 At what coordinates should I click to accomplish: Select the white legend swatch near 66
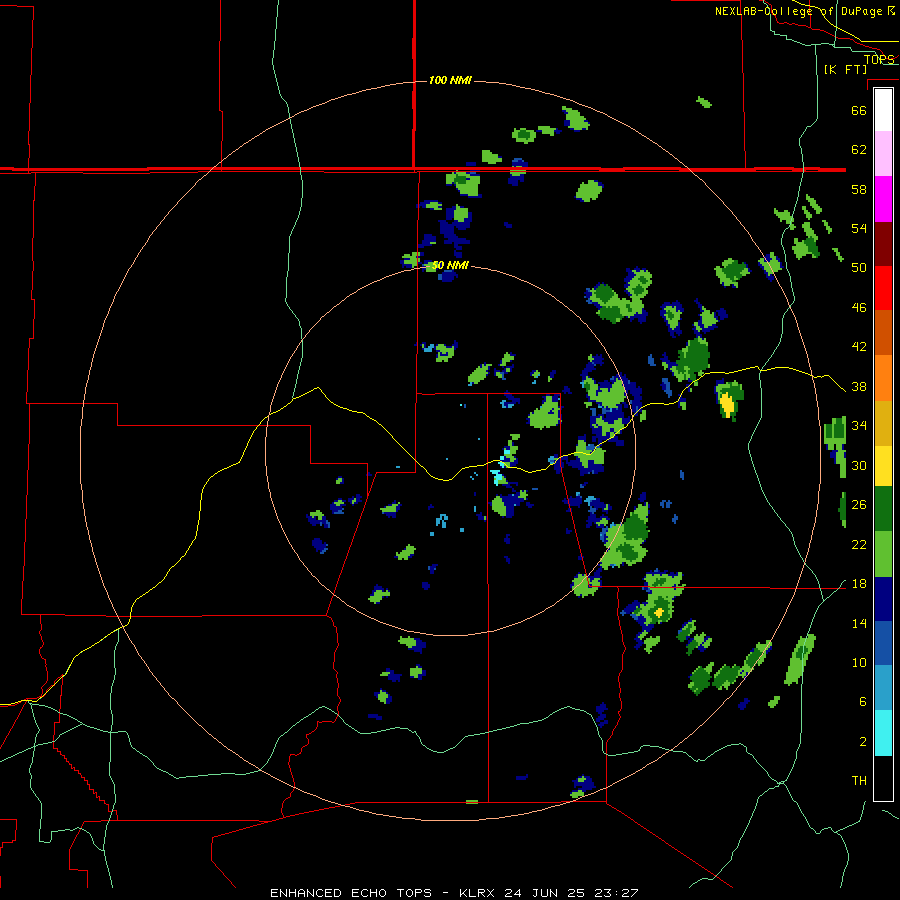coord(883,110)
